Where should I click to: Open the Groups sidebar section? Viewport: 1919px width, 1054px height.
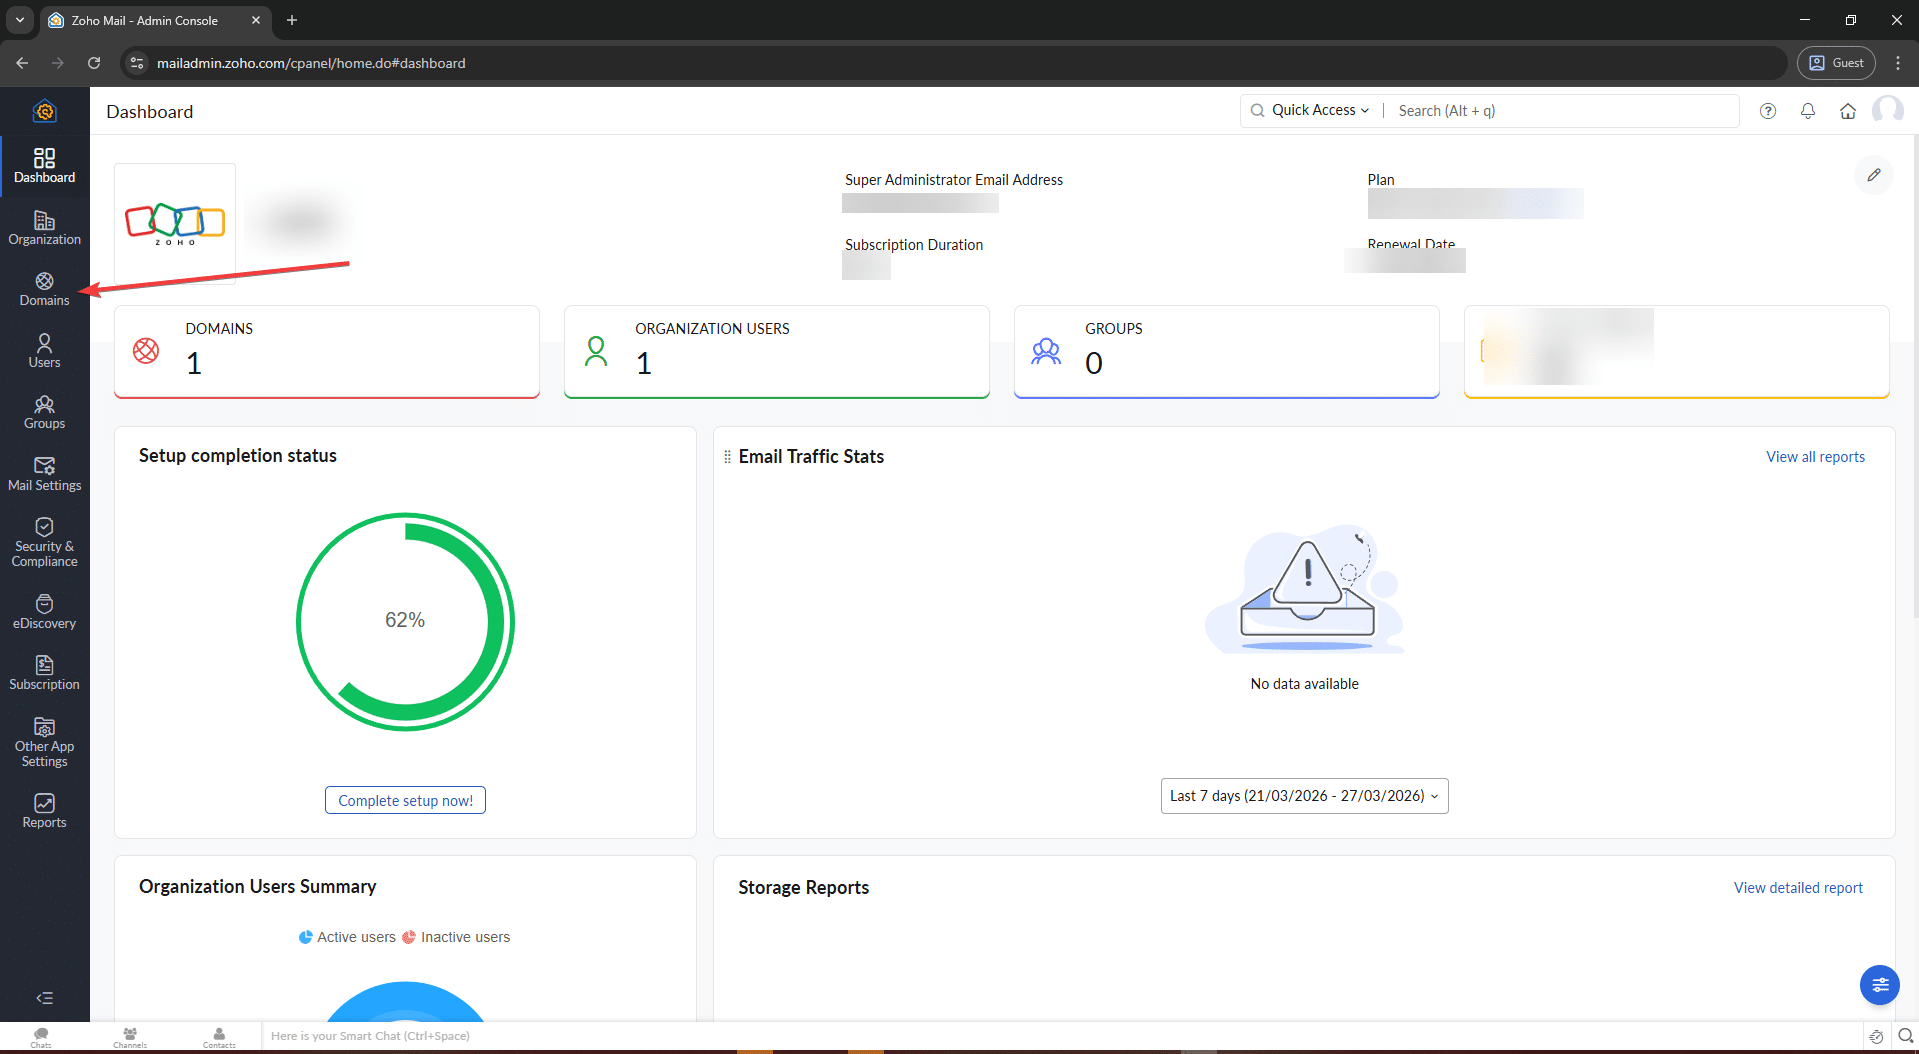[x=44, y=412]
